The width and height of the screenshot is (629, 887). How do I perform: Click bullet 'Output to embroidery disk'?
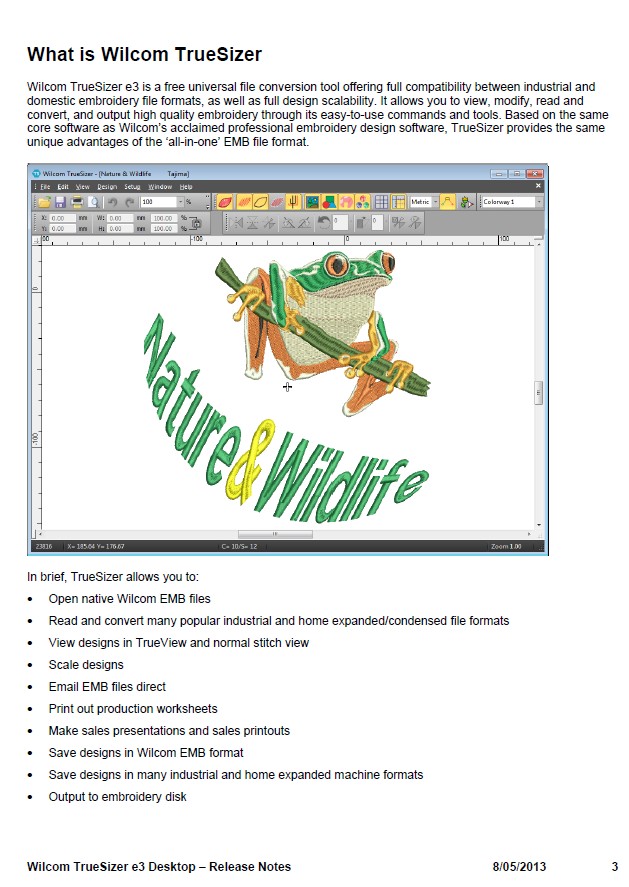coord(117,796)
